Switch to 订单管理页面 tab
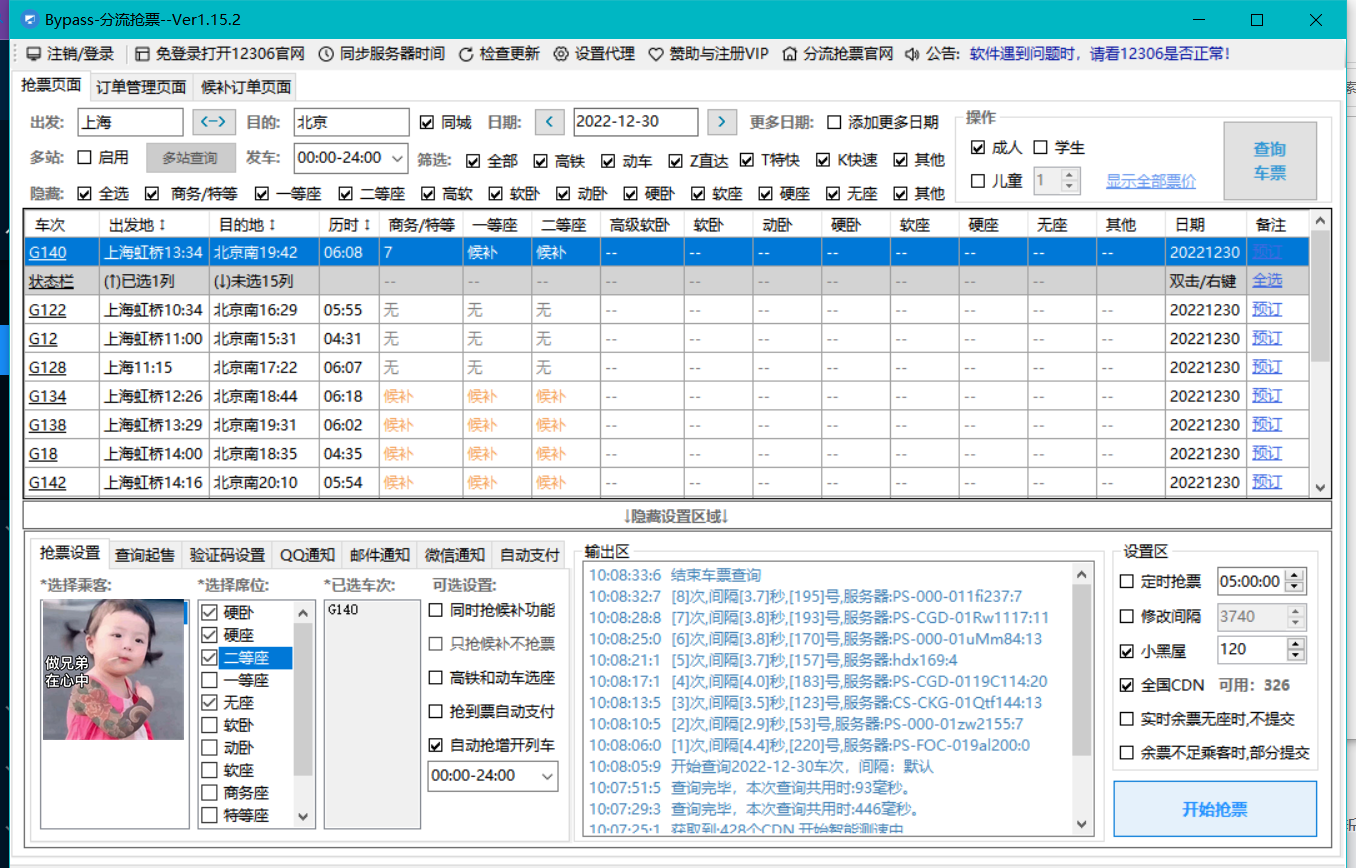This screenshot has height=868, width=1356. pyautogui.click(x=141, y=87)
